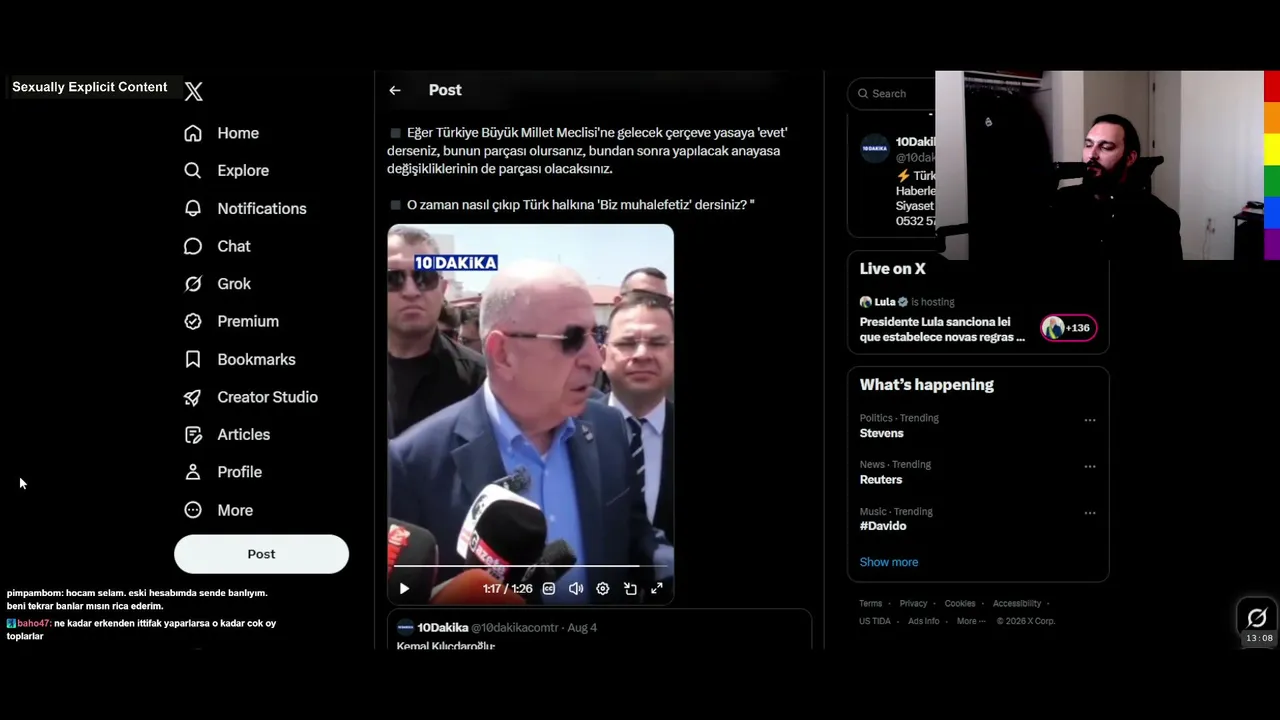The width and height of the screenshot is (1280, 720).
Task: Click the Home house icon
Action: 193,133
